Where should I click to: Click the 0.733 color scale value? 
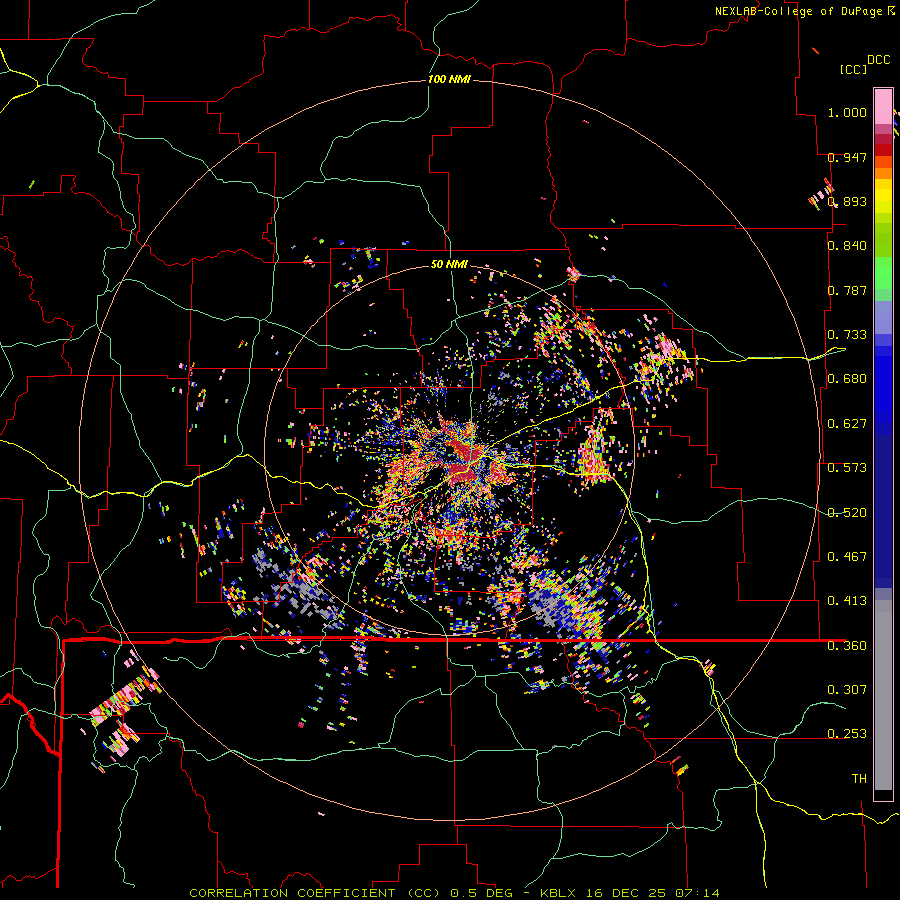847,335
